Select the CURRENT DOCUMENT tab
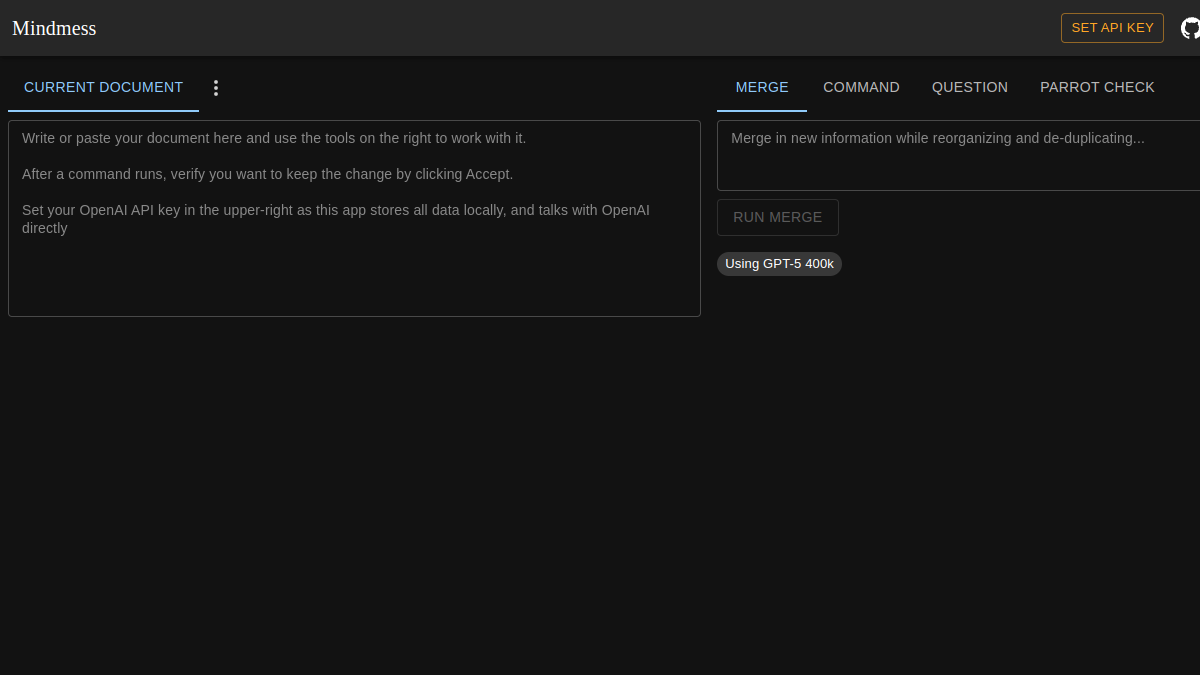Viewport: 1200px width, 675px height. coord(104,88)
